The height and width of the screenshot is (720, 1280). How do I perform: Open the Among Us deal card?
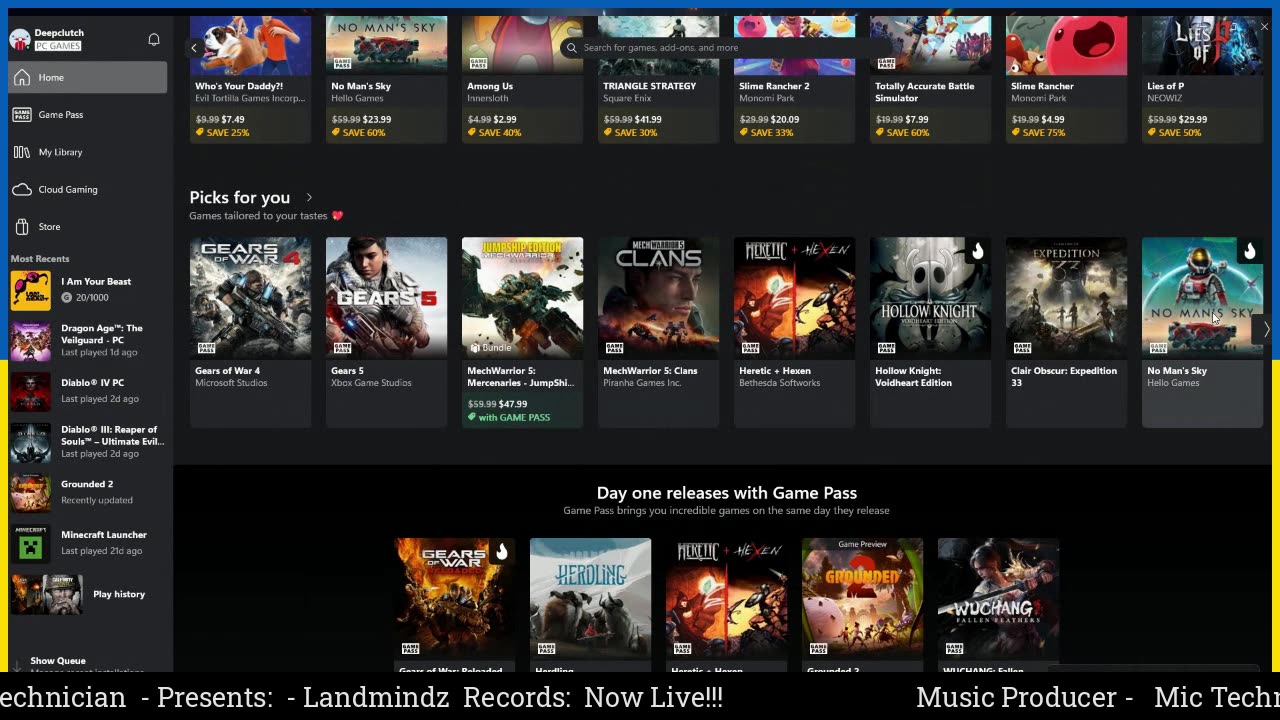[522, 80]
